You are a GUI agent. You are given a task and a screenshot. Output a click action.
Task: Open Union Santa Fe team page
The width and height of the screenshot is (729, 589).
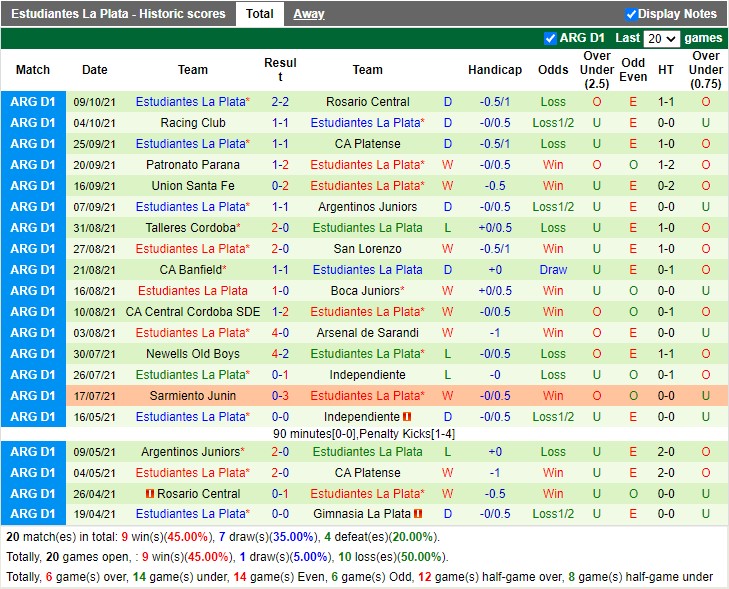tap(193, 186)
